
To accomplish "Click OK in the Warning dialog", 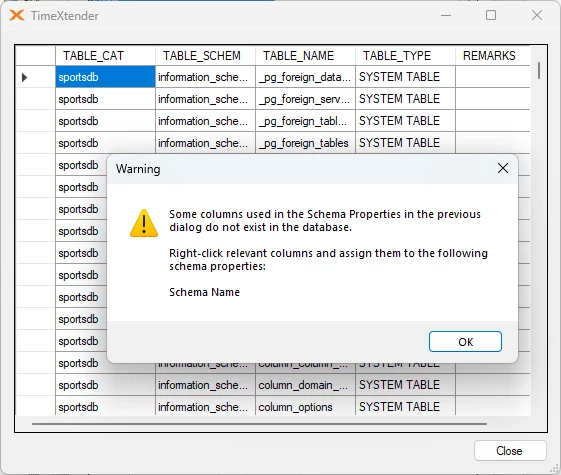I will click(465, 342).
